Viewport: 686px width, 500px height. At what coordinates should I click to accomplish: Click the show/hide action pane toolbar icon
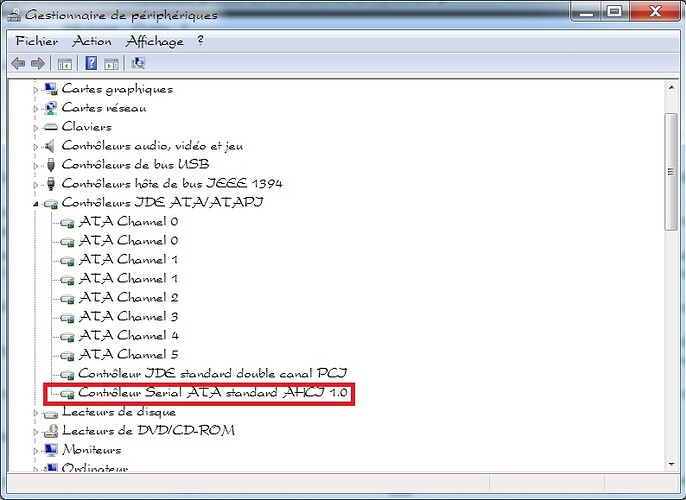(x=112, y=63)
